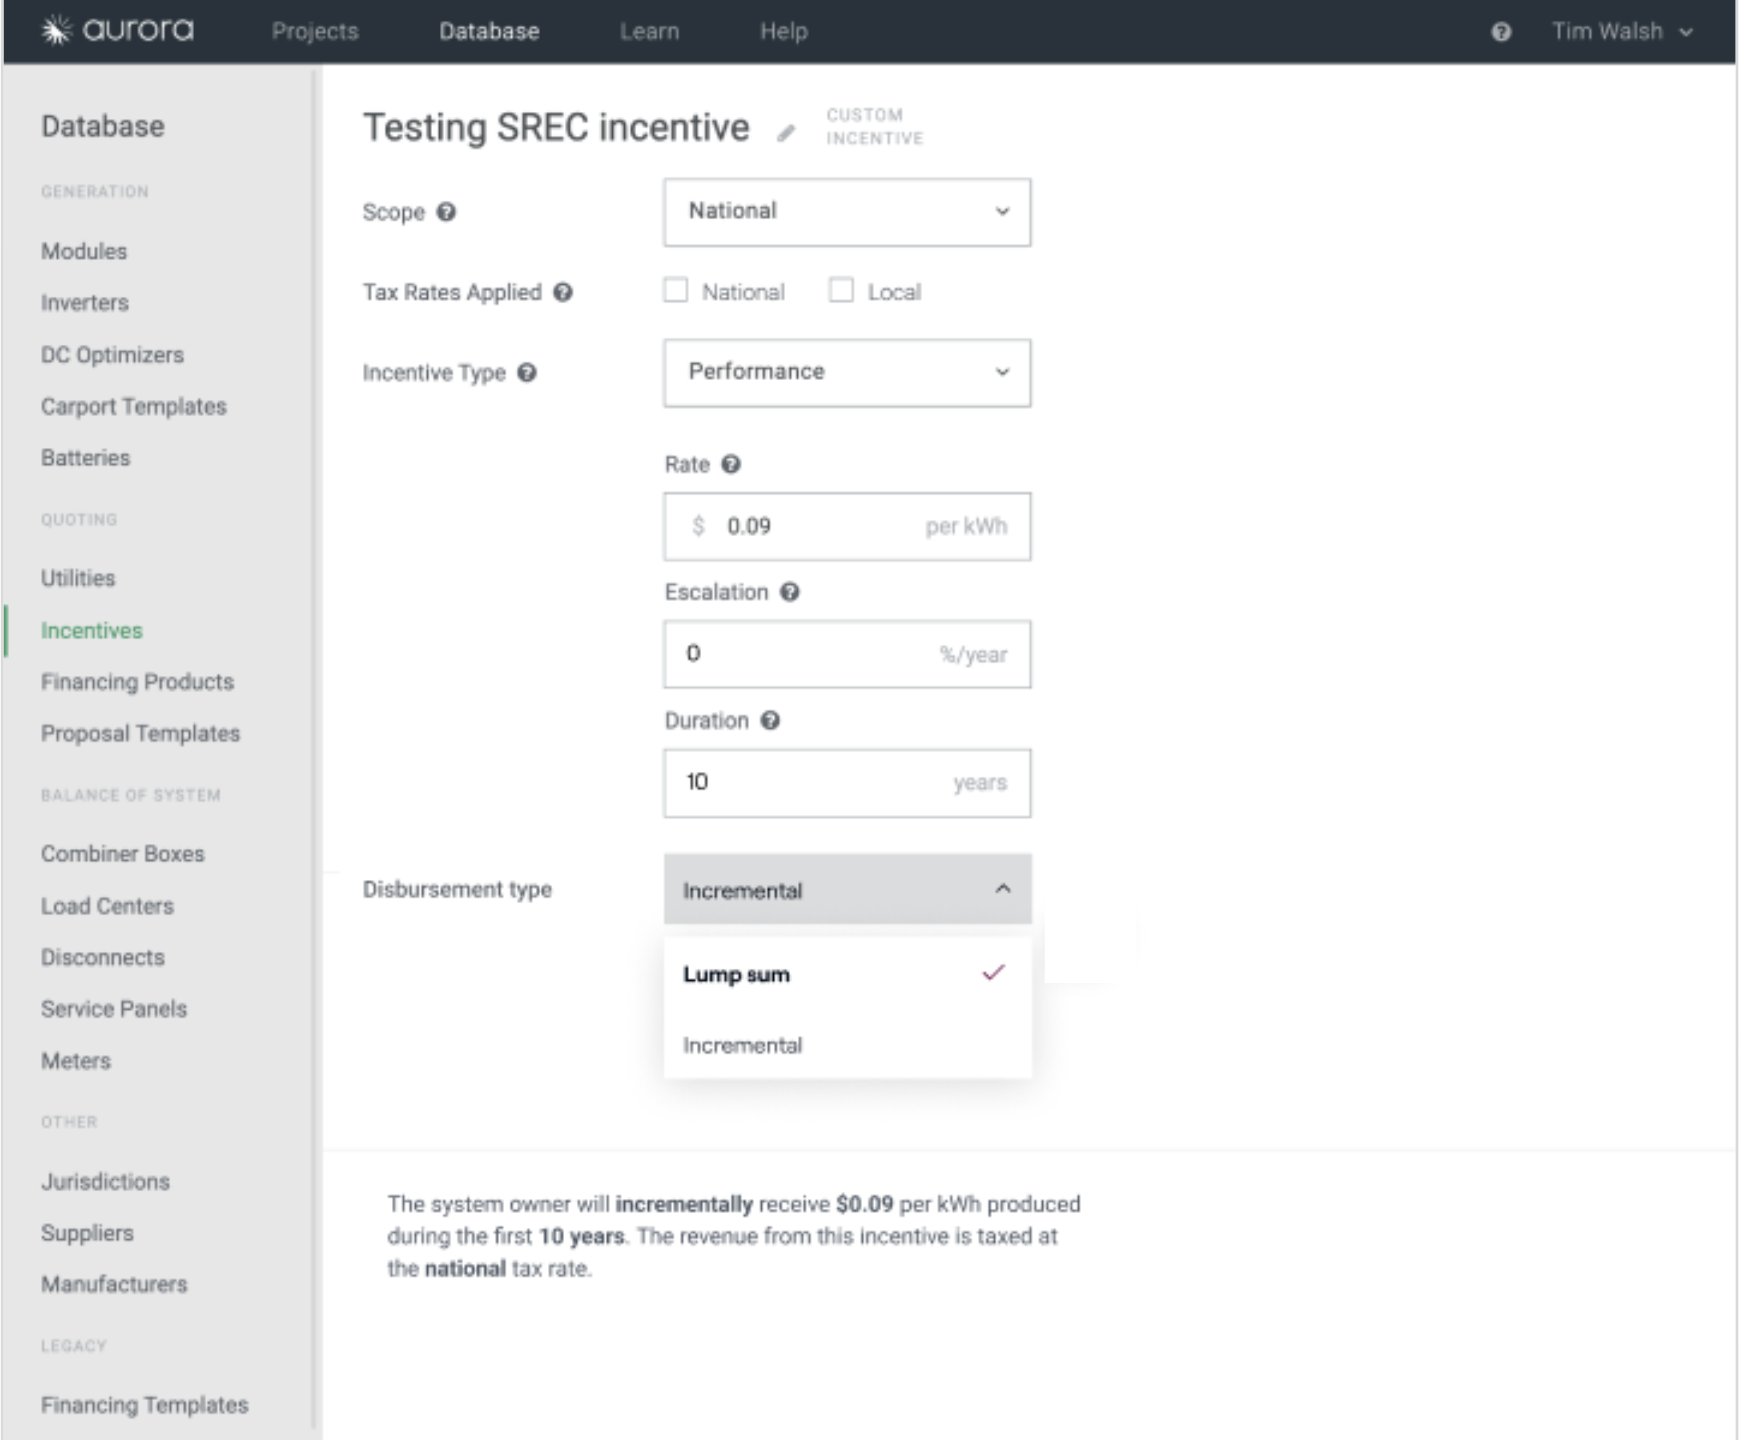The height and width of the screenshot is (1440, 1739).
Task: Open the Incentive Type dropdown
Action: coord(846,373)
